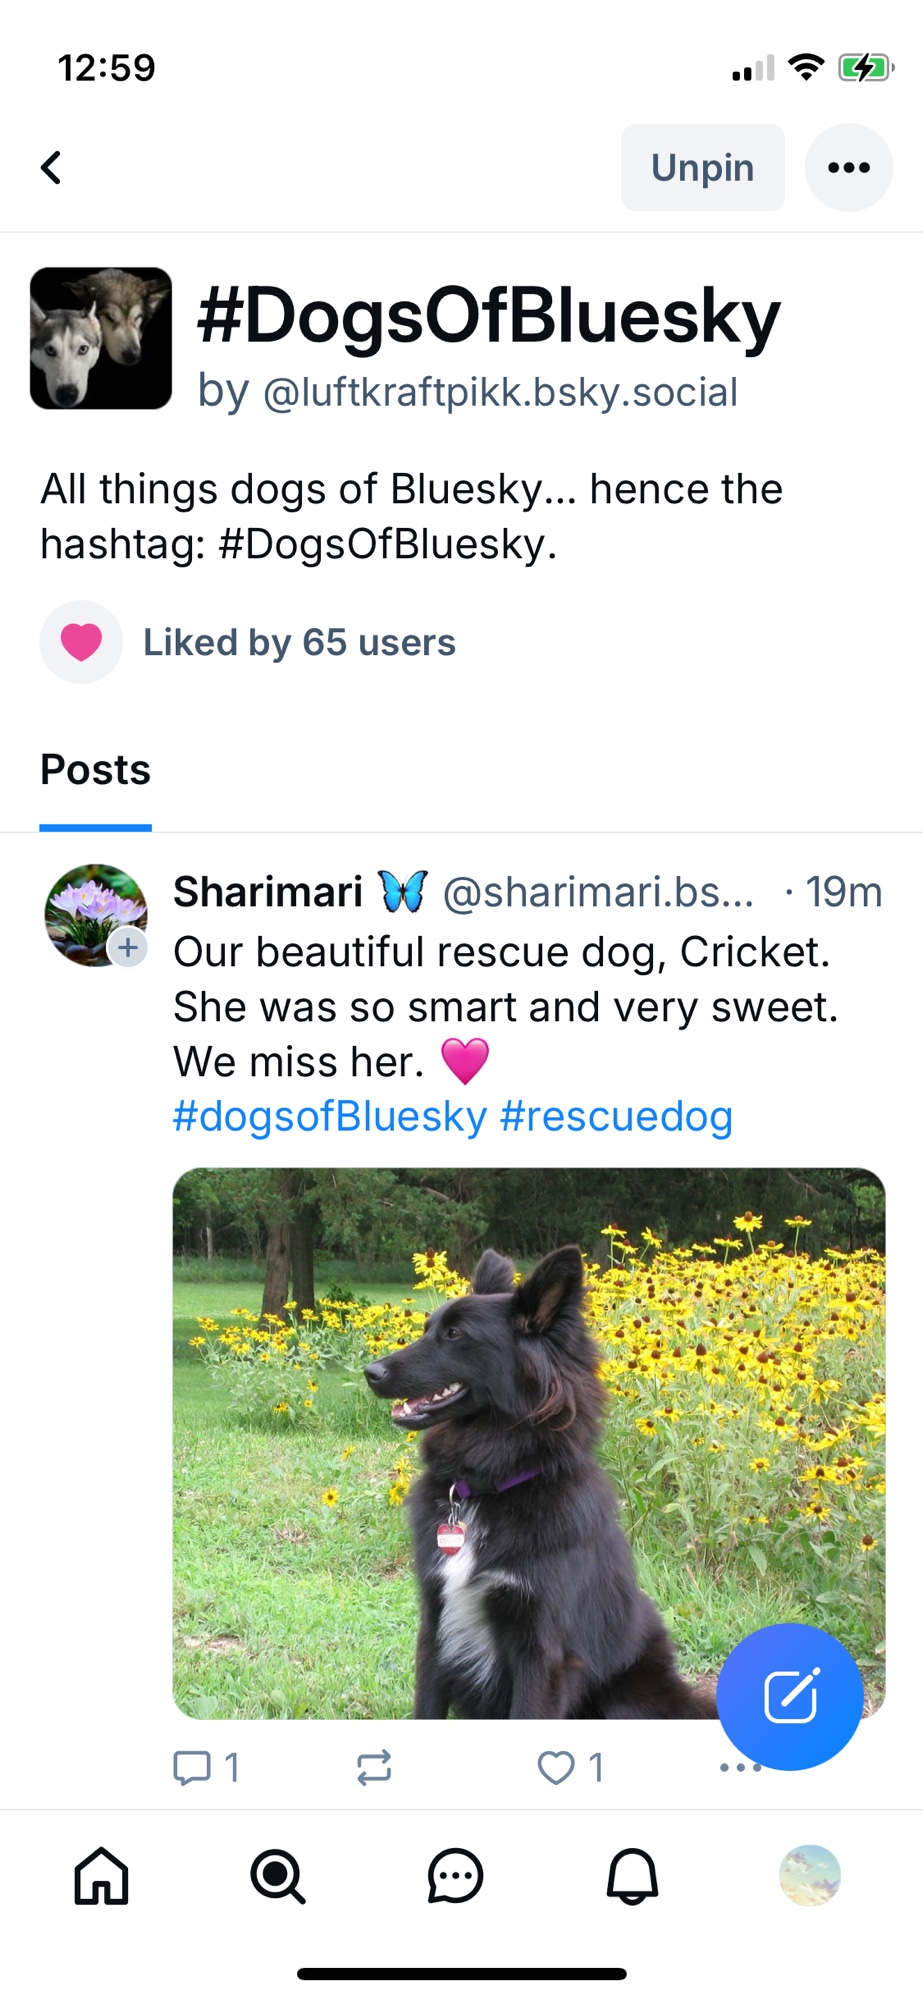Viewport: 923px width, 2000px height.
Task: Open the @luftkraftpikk.bsky.social profile link
Action: click(x=500, y=392)
